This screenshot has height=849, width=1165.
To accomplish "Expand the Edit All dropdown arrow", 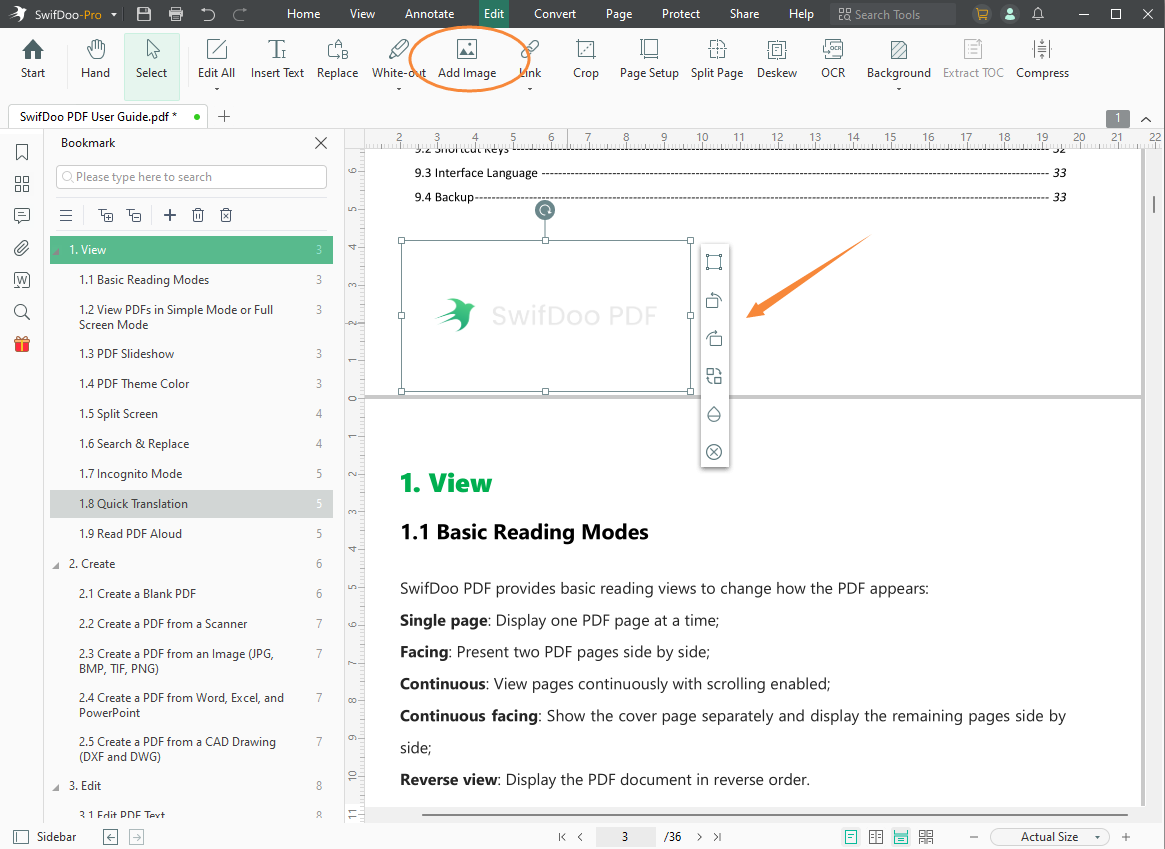I will [x=216, y=89].
